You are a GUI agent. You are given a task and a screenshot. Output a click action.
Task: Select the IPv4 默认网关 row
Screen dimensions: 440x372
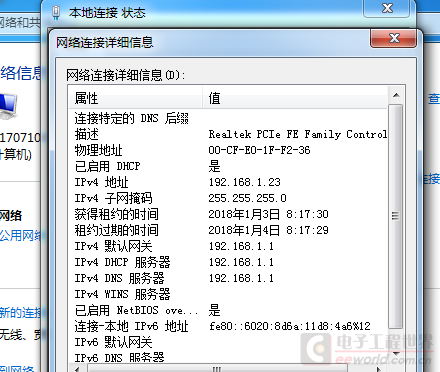coord(228,246)
